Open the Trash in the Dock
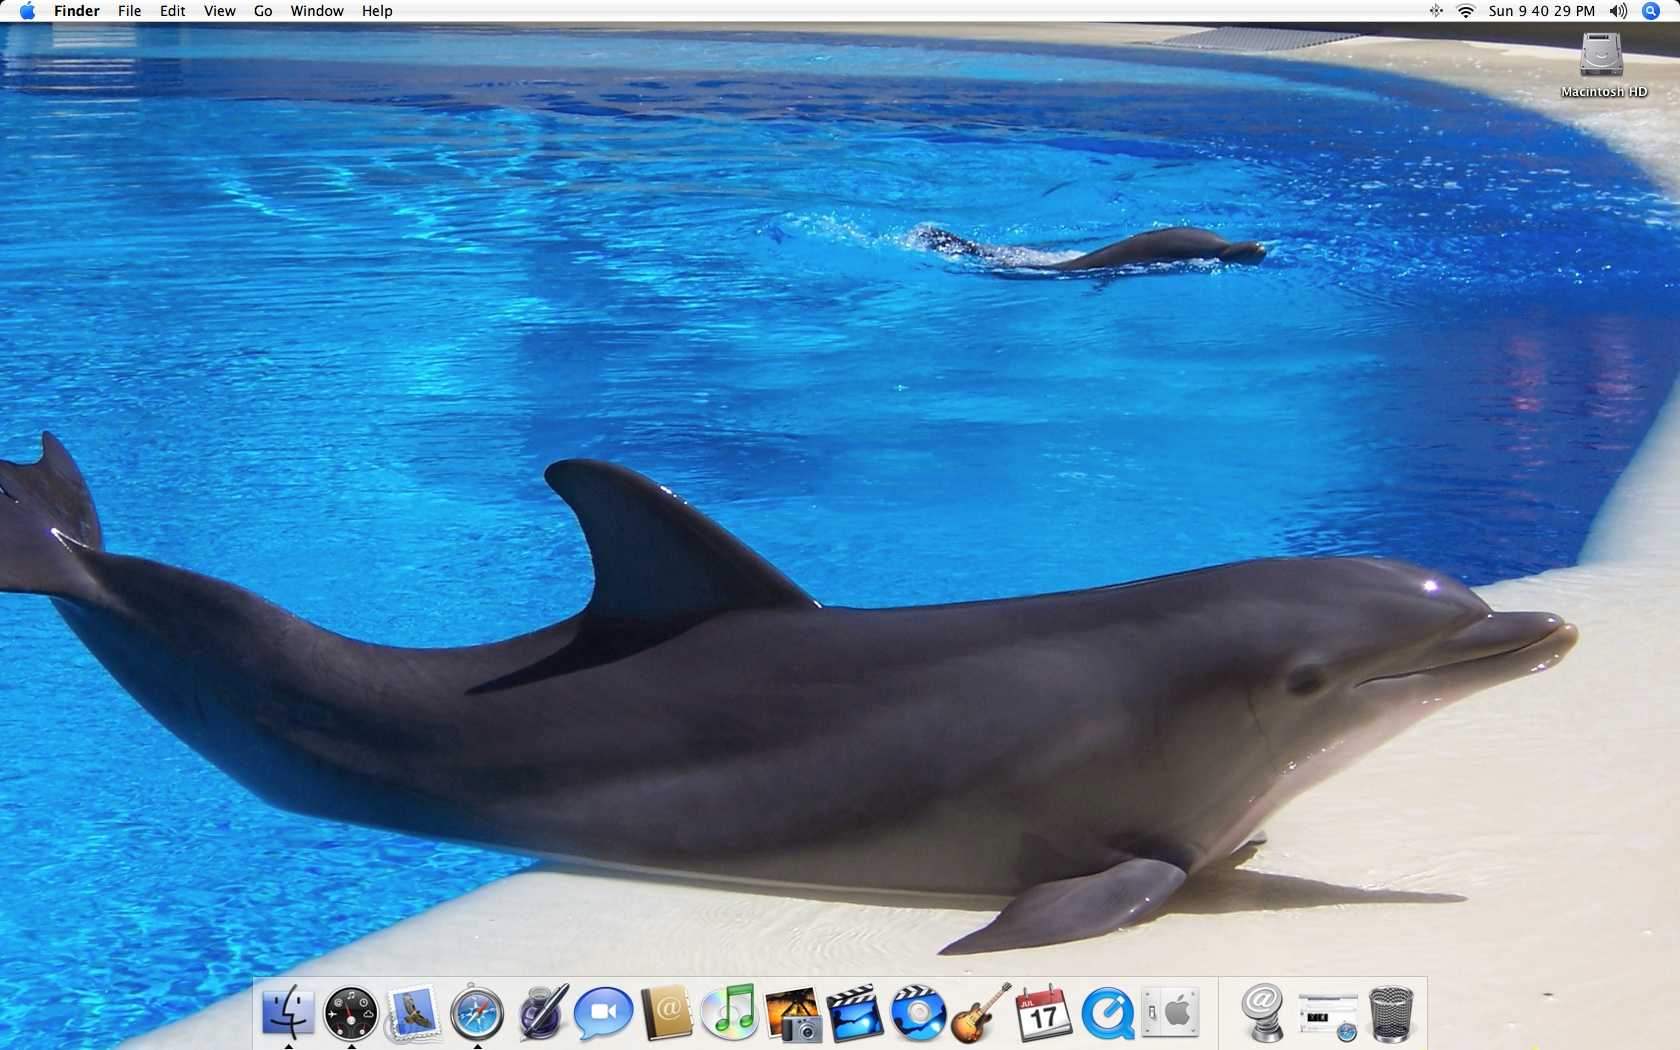Viewport: 1680px width, 1050px height. [1391, 1012]
